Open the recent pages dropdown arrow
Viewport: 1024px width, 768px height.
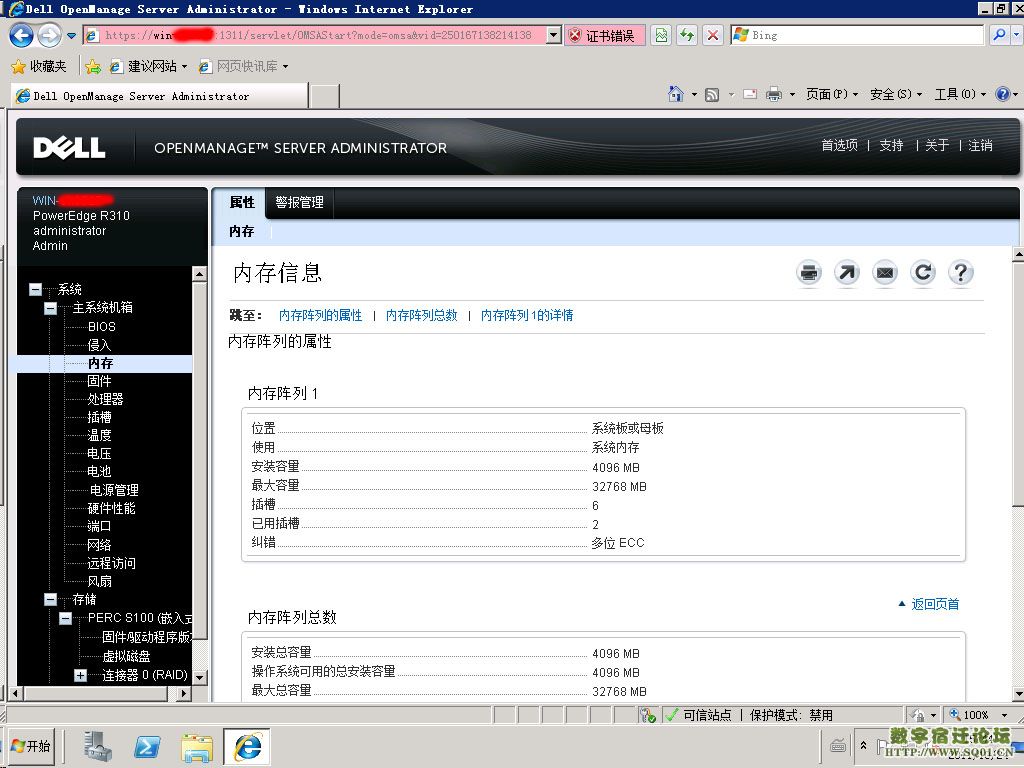71,35
